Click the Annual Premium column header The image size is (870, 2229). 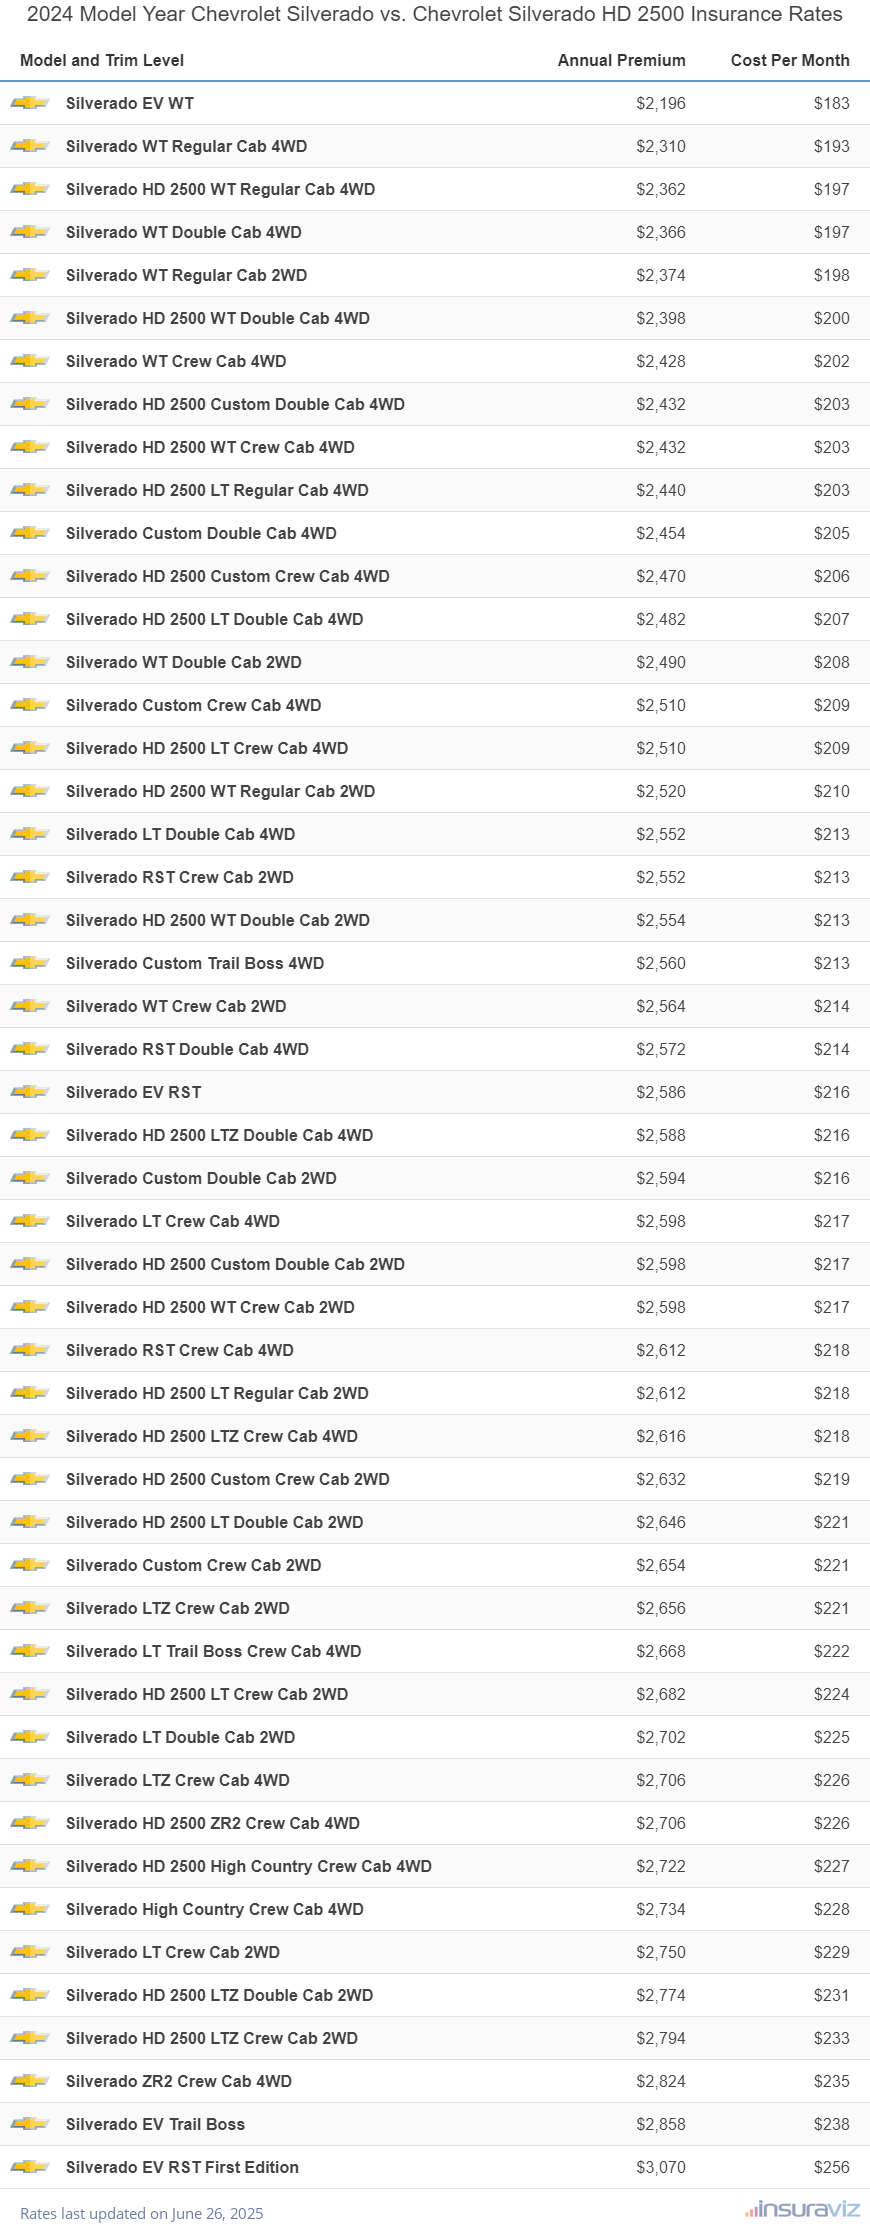[x=622, y=60]
